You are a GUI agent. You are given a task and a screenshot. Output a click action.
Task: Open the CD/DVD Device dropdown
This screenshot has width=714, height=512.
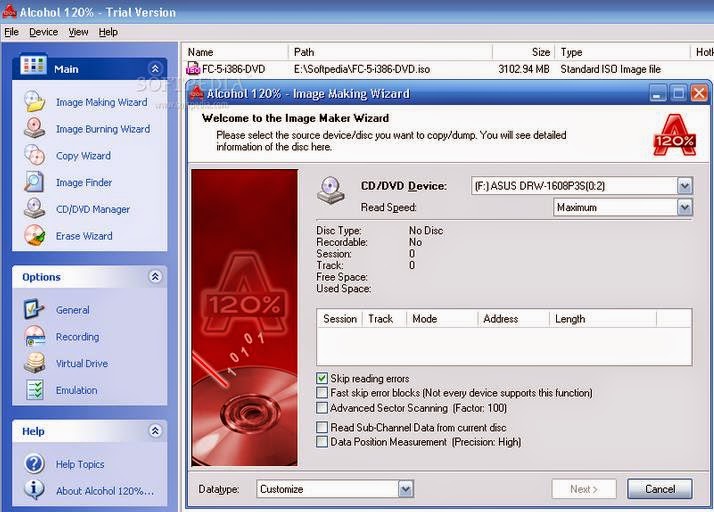[x=684, y=186]
